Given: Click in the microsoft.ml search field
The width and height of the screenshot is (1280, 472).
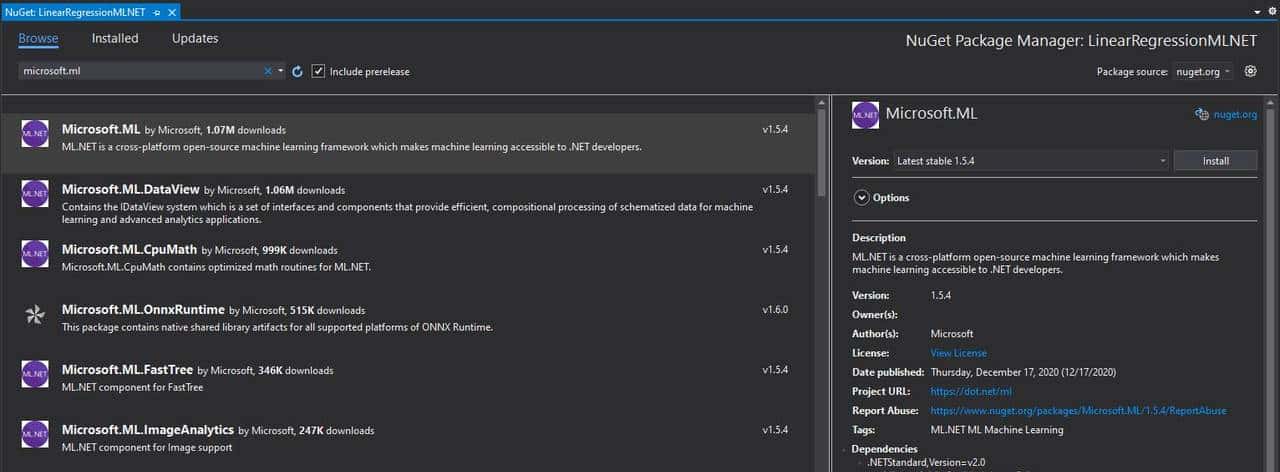Looking at the screenshot, I should 140,72.
